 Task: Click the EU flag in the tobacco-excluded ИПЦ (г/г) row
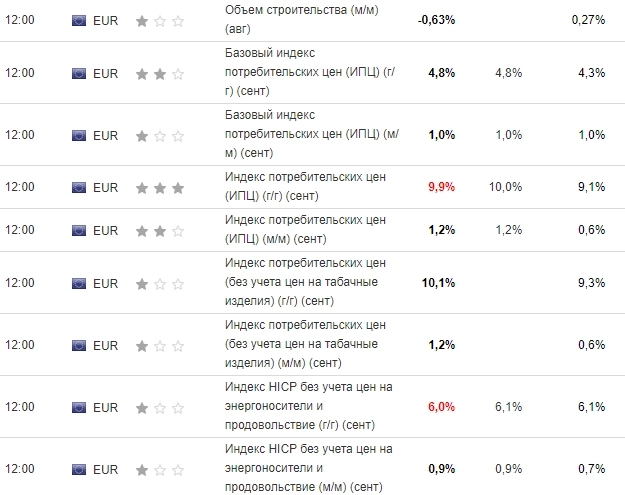pyautogui.click(x=79, y=283)
